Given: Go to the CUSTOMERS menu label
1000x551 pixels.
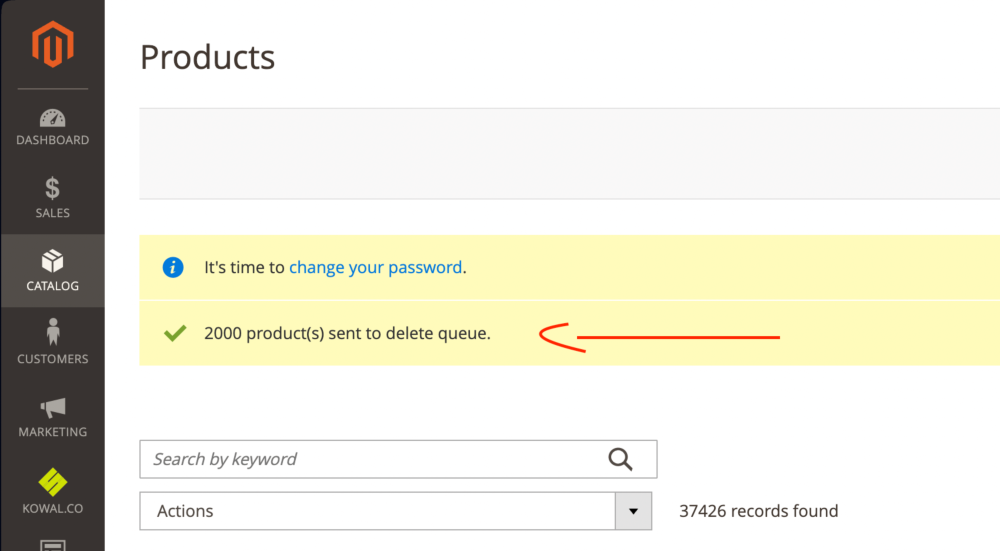Looking at the screenshot, I should click(52, 359).
